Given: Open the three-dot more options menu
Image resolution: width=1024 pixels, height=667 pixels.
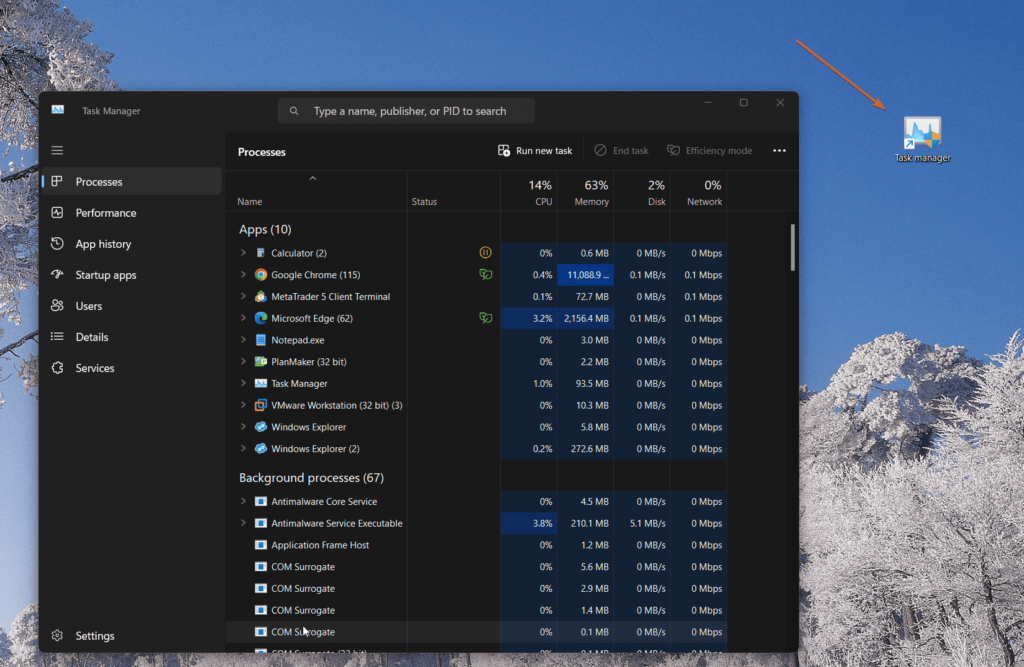Looking at the screenshot, I should coord(779,151).
